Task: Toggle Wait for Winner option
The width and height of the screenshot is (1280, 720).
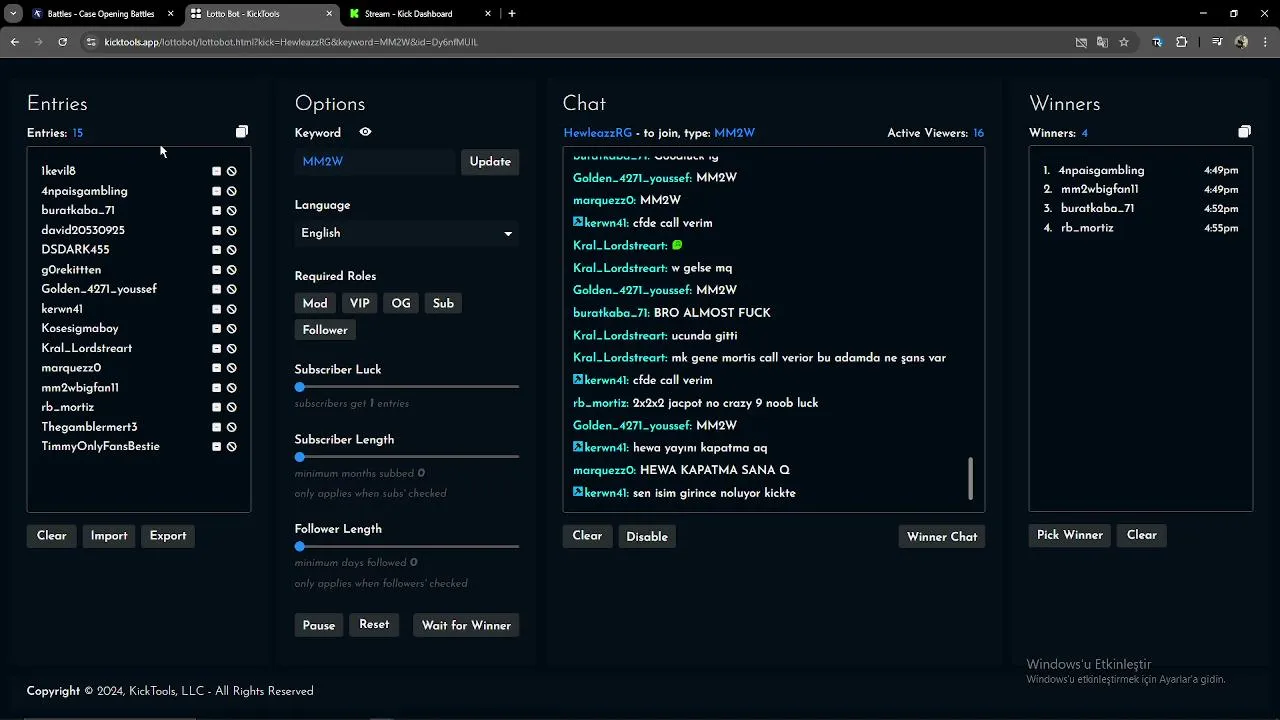Action: (x=466, y=625)
